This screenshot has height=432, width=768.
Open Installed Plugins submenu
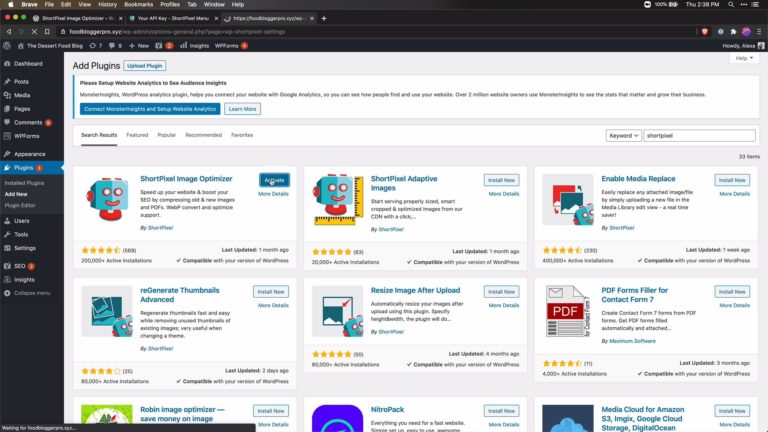coord(24,183)
